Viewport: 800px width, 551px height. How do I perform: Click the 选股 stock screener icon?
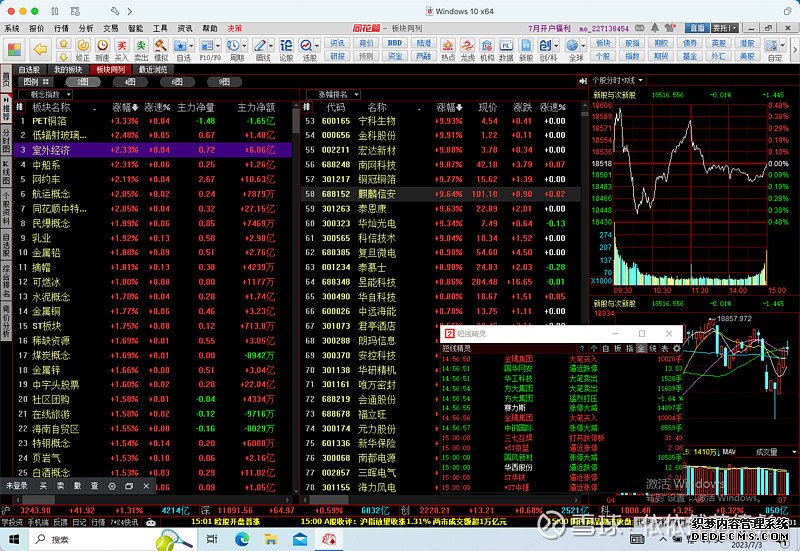pos(307,49)
